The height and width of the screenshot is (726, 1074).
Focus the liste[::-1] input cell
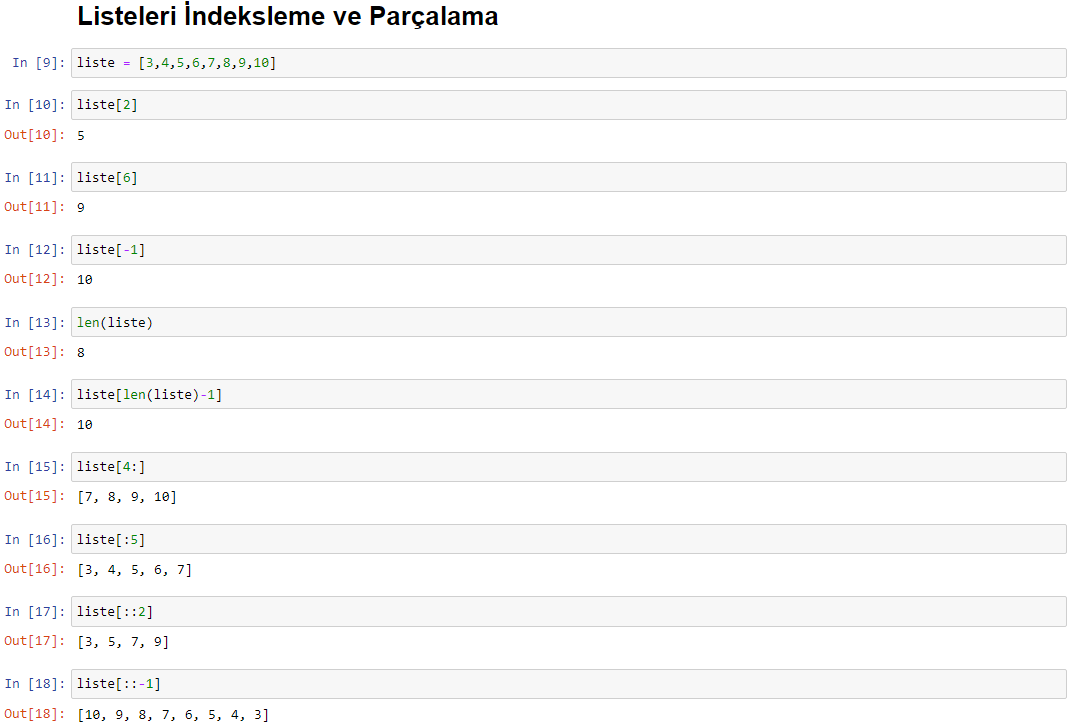tap(569, 684)
